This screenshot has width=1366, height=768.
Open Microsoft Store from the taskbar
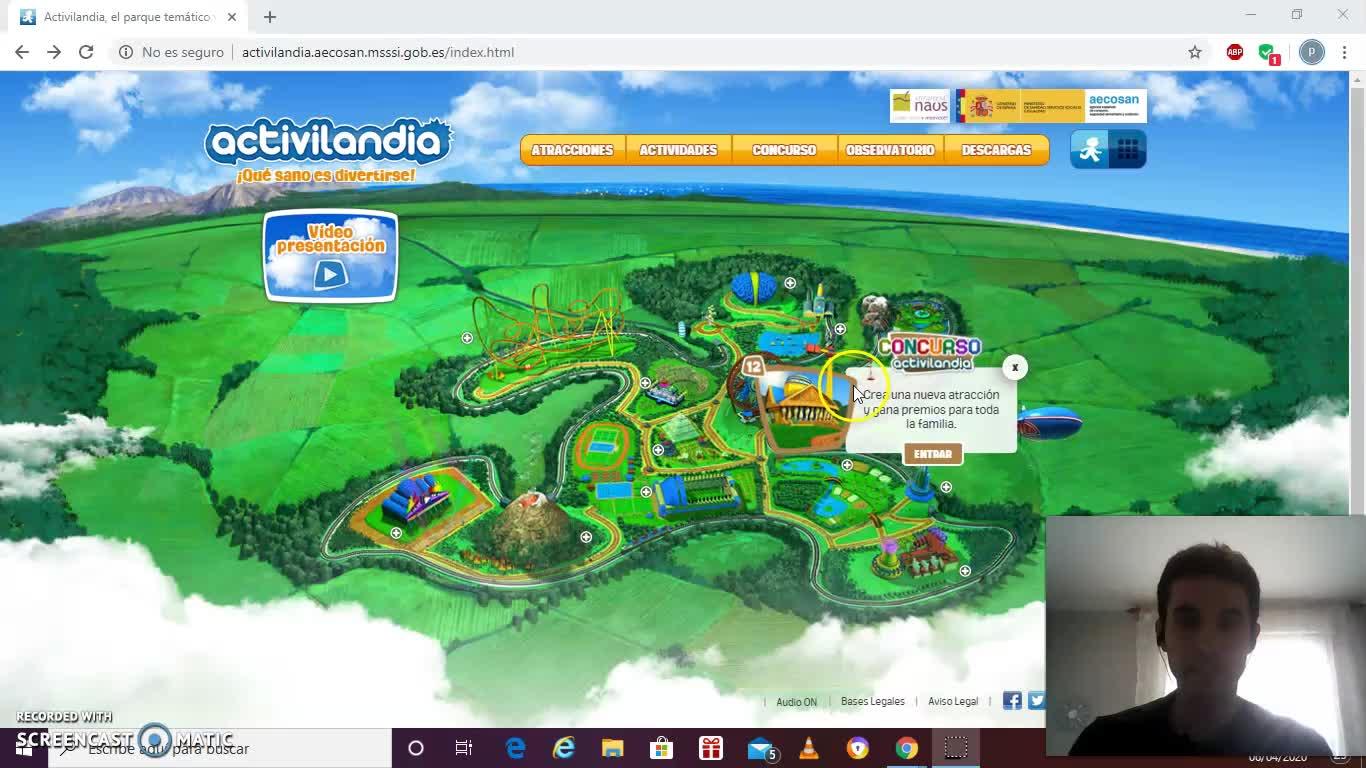tap(662, 748)
